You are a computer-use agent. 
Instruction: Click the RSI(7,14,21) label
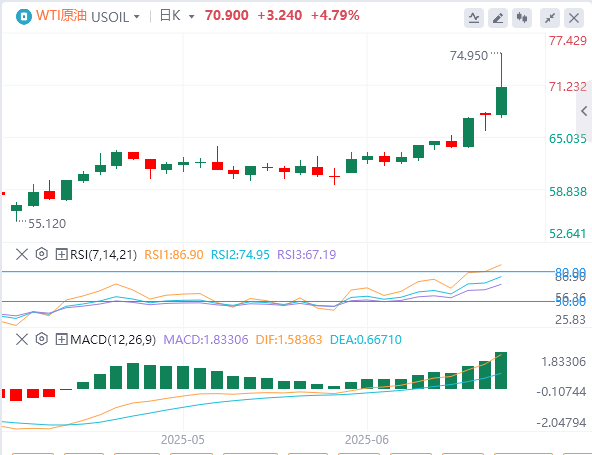pyautogui.click(x=103, y=254)
